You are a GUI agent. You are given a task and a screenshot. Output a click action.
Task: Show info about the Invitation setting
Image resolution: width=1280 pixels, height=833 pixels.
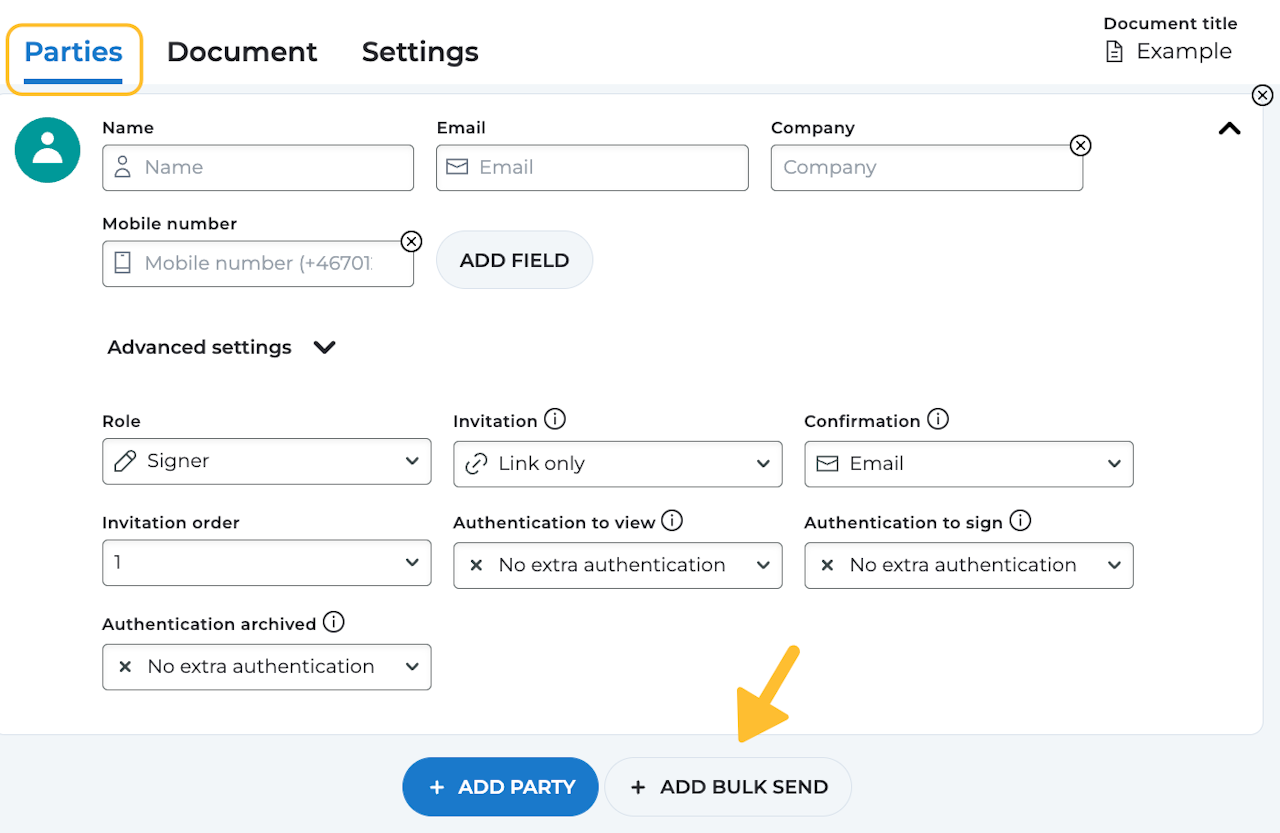(554, 420)
